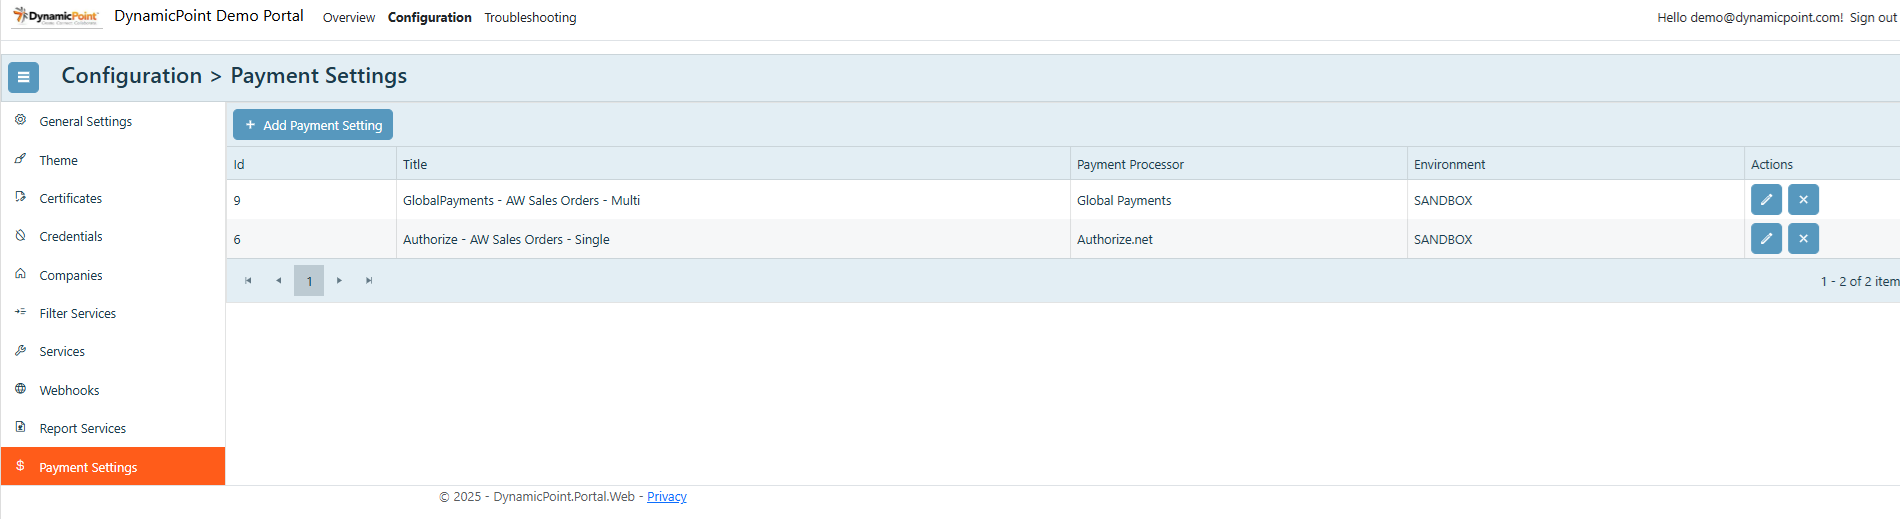Image resolution: width=1900 pixels, height=519 pixels.
Task: Open the Overview menu
Action: [349, 18]
